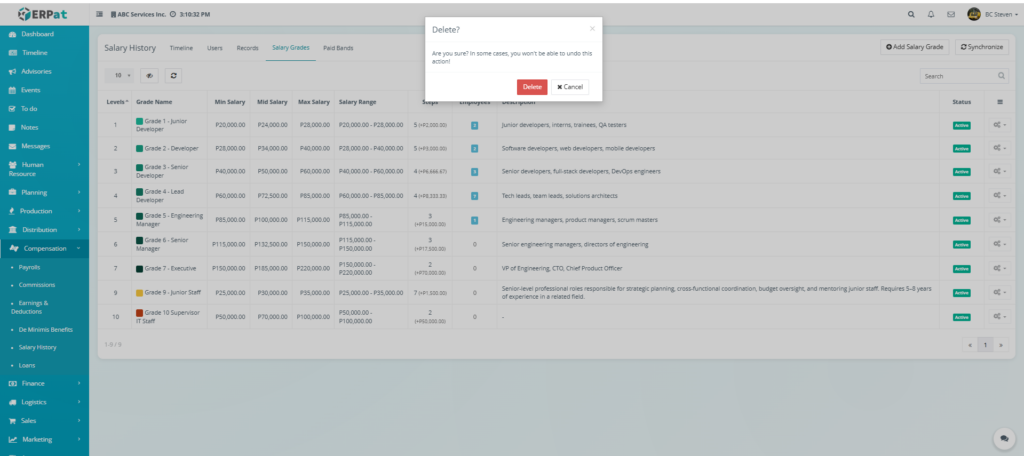Click the employees count badge for Grade 1
This screenshot has width=1024, height=456.
[x=474, y=125]
